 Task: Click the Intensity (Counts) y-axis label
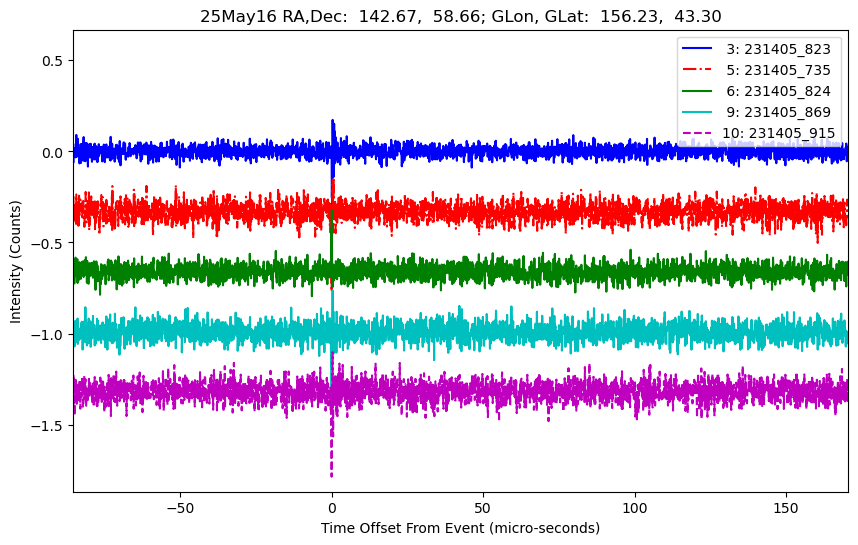click(x=16, y=260)
